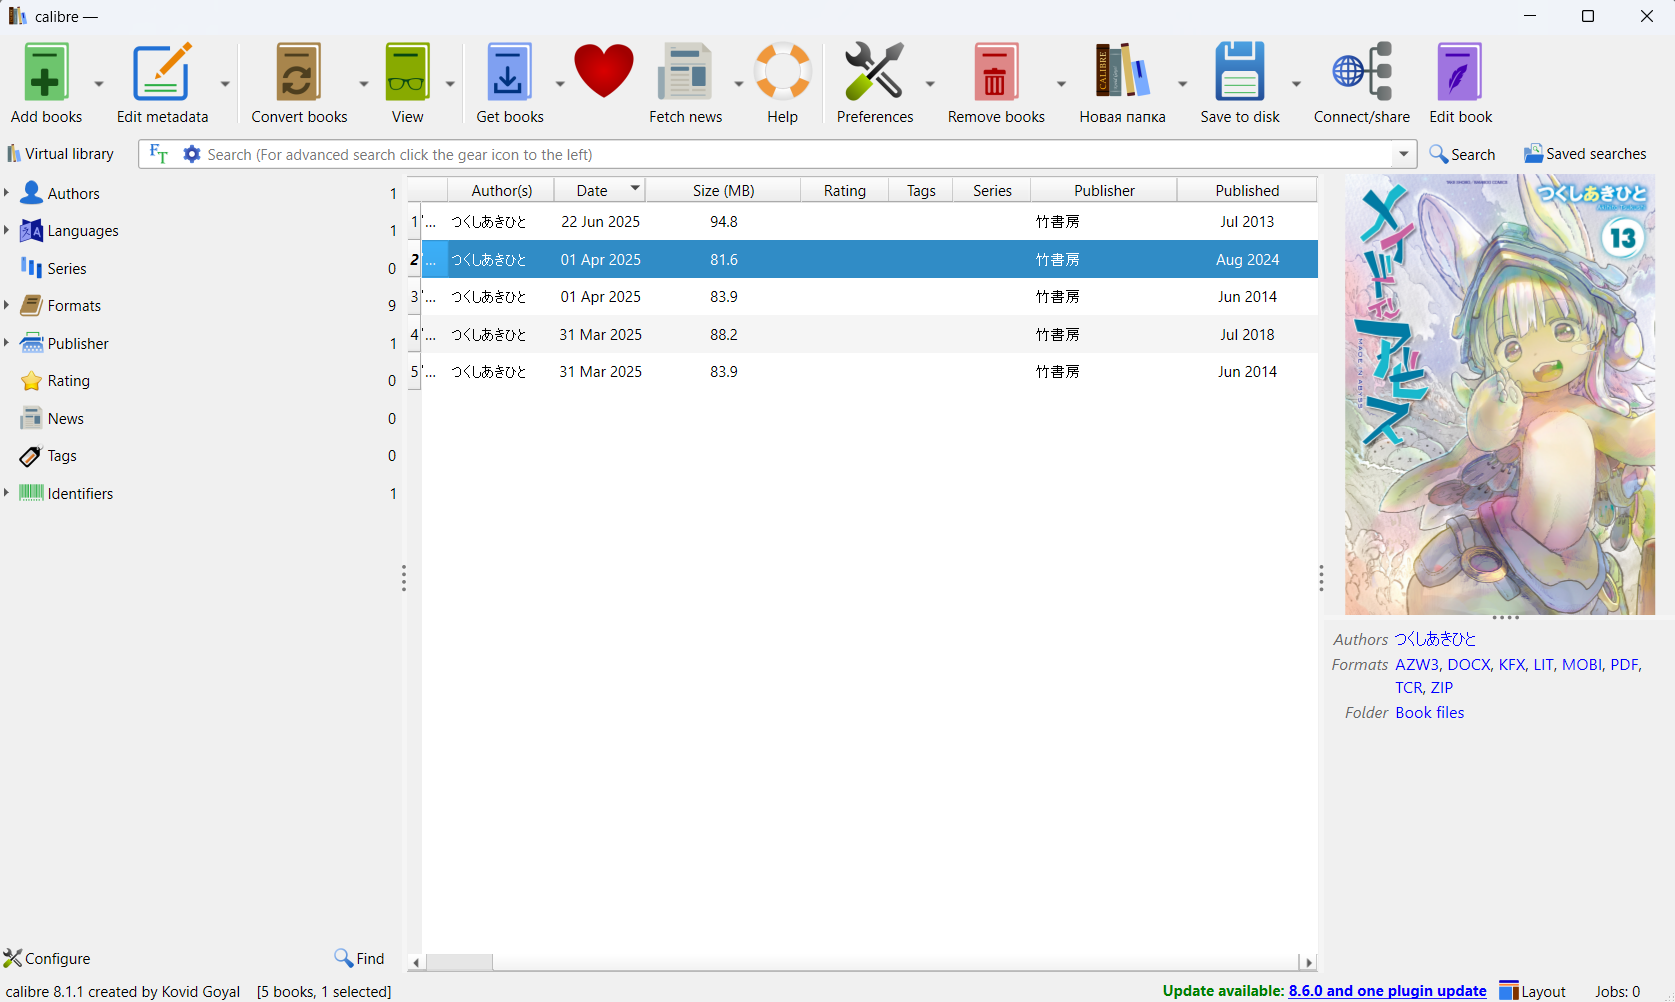The height and width of the screenshot is (1002, 1675).
Task: Open the search history dropdown
Action: point(1404,154)
